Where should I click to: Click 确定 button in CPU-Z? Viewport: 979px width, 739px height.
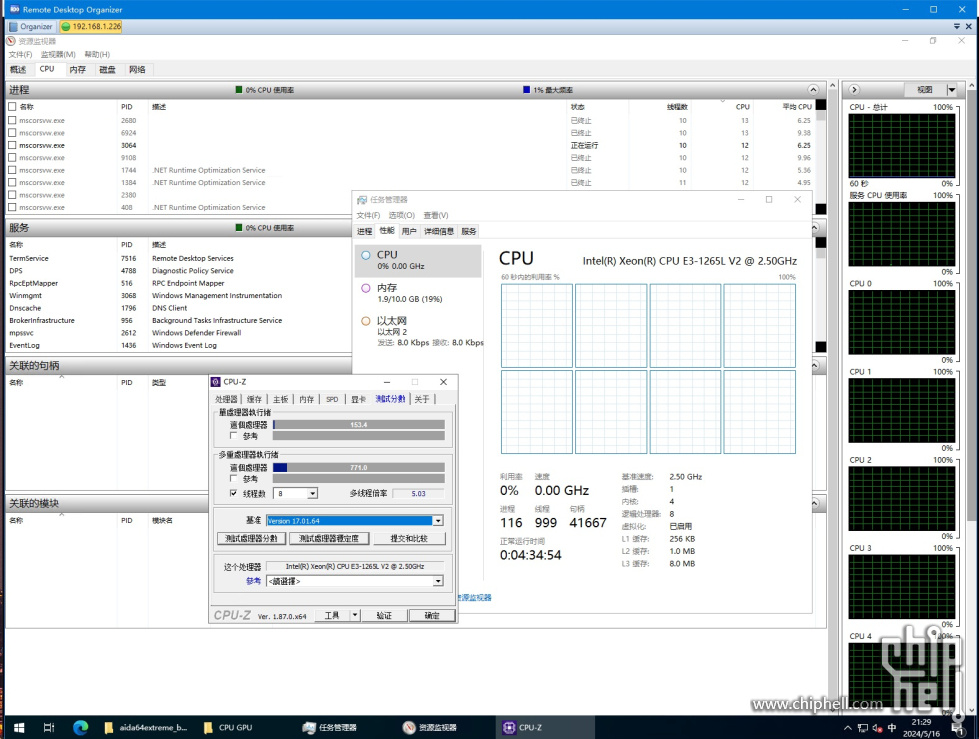(432, 615)
